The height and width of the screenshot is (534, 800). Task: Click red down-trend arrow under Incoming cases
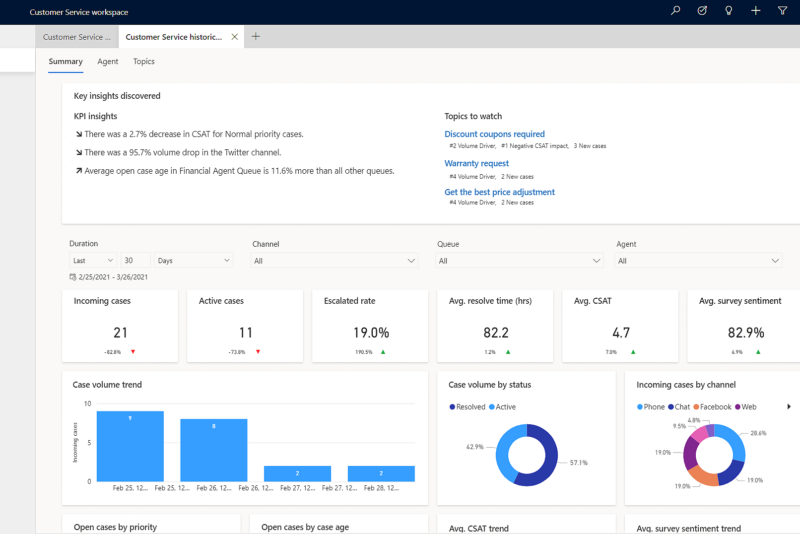[133, 351]
